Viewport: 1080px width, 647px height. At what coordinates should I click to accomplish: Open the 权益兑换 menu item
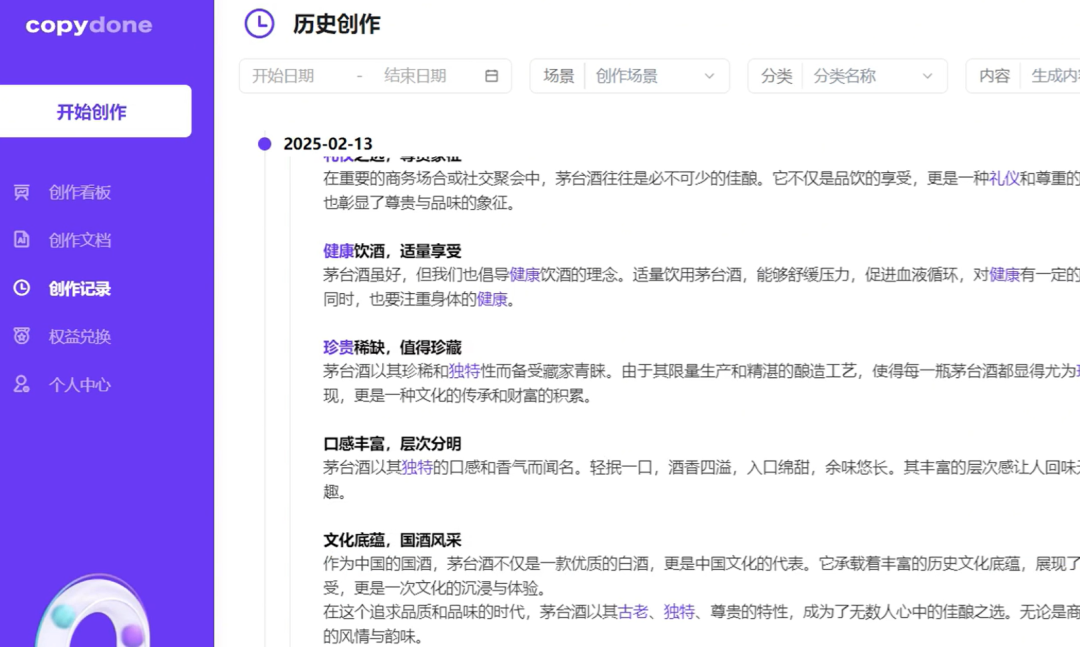click(80, 336)
